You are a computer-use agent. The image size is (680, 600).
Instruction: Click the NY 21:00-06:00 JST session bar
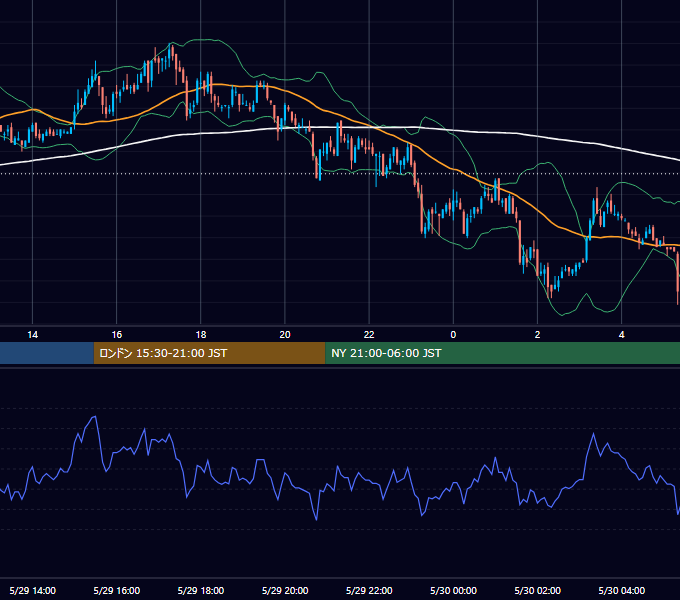pyautogui.click(x=502, y=353)
